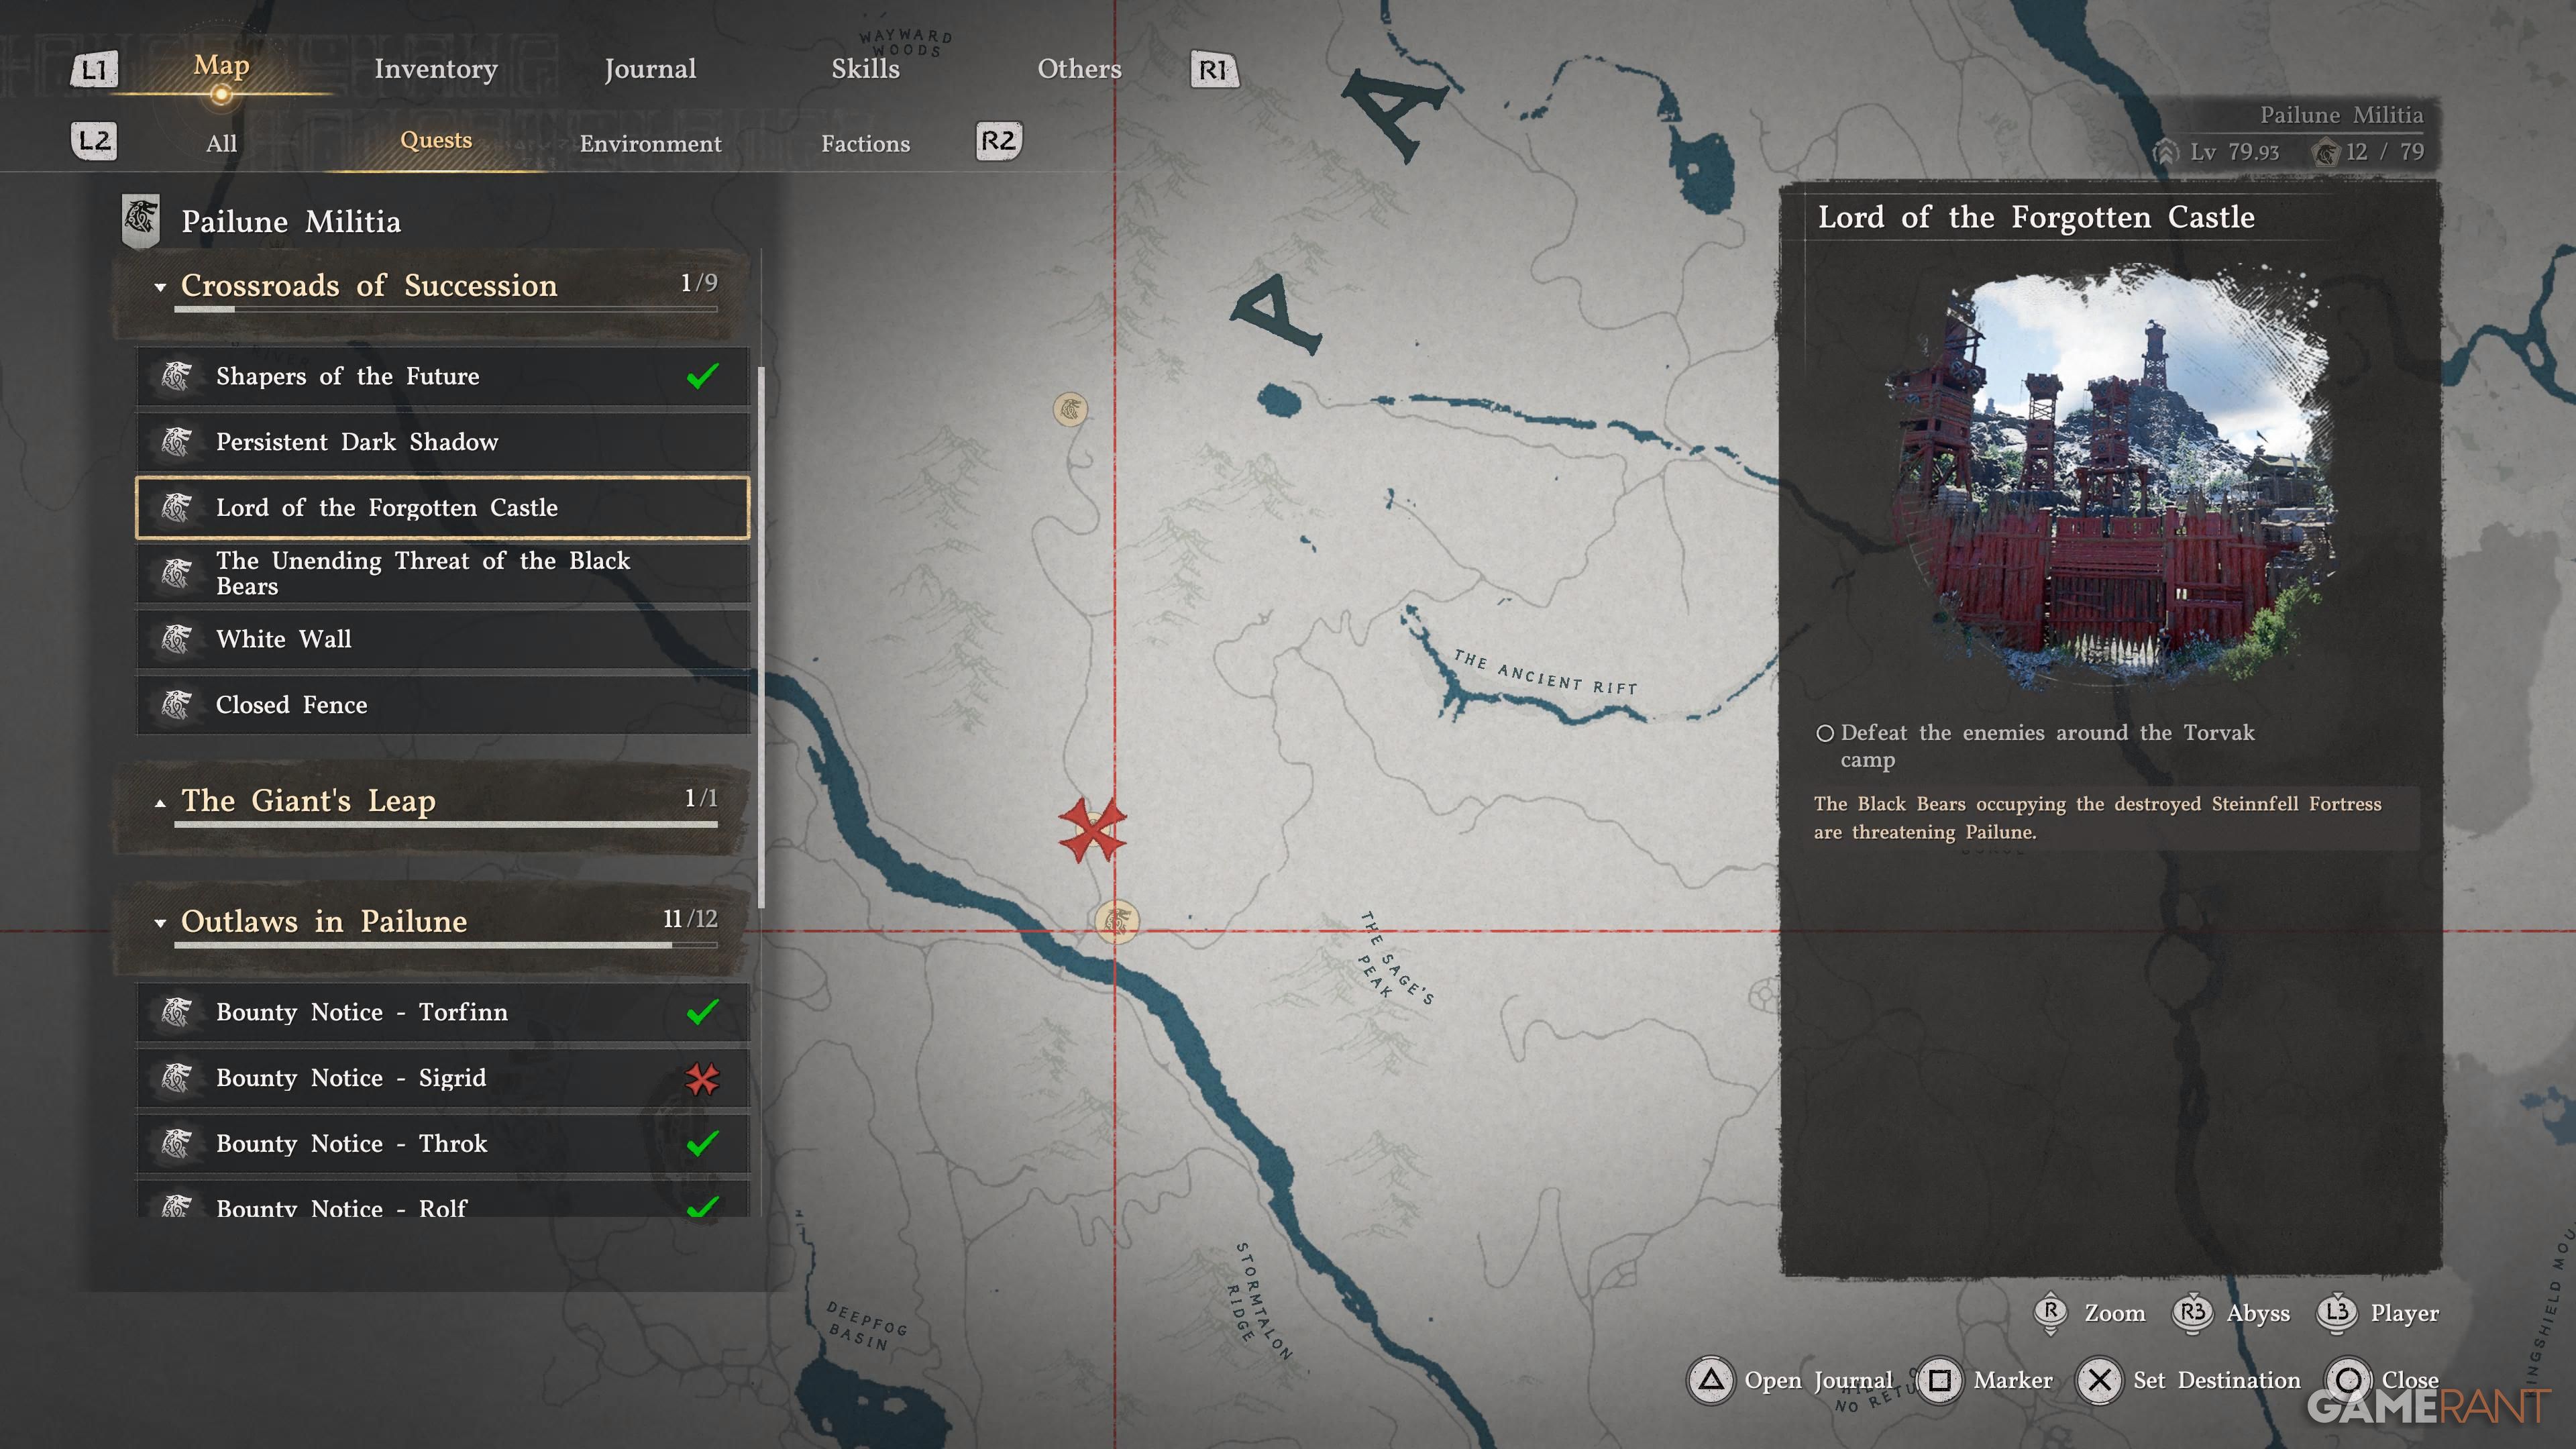Collapse the Crossroads of Succession section
This screenshot has width=2576, height=1449.
[x=160, y=287]
